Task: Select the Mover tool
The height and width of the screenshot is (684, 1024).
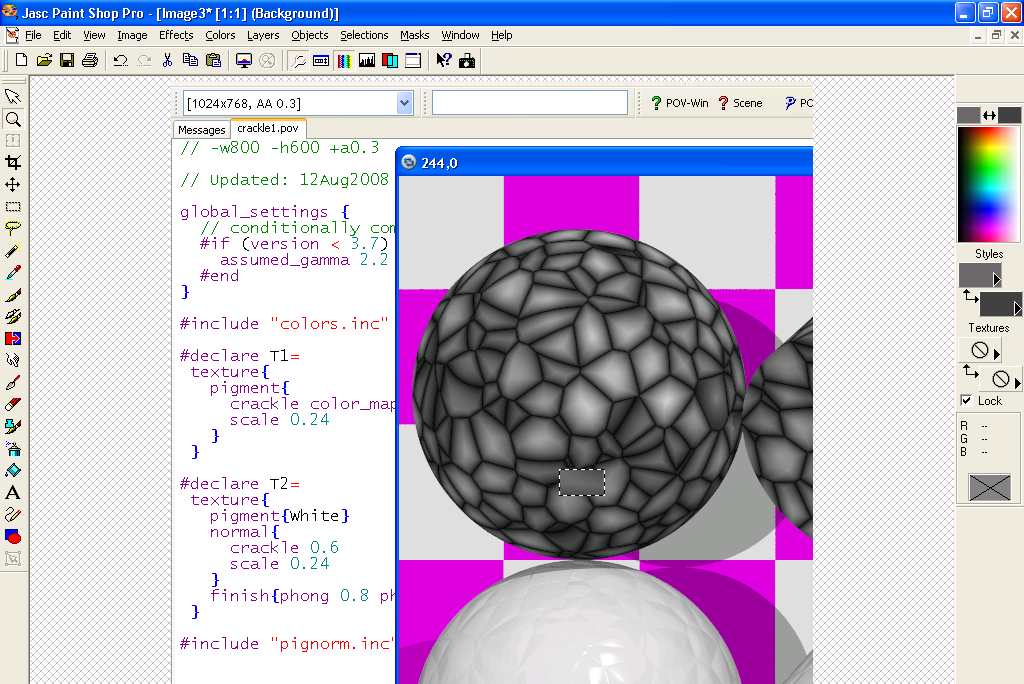Action: 13,184
